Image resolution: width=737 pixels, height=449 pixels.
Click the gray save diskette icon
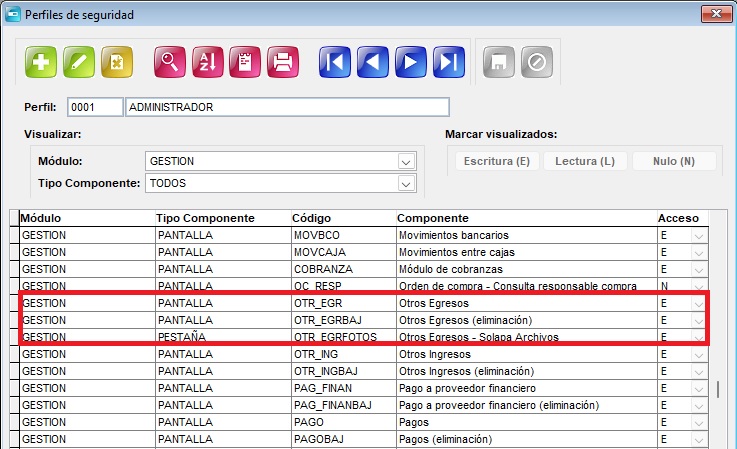point(499,62)
